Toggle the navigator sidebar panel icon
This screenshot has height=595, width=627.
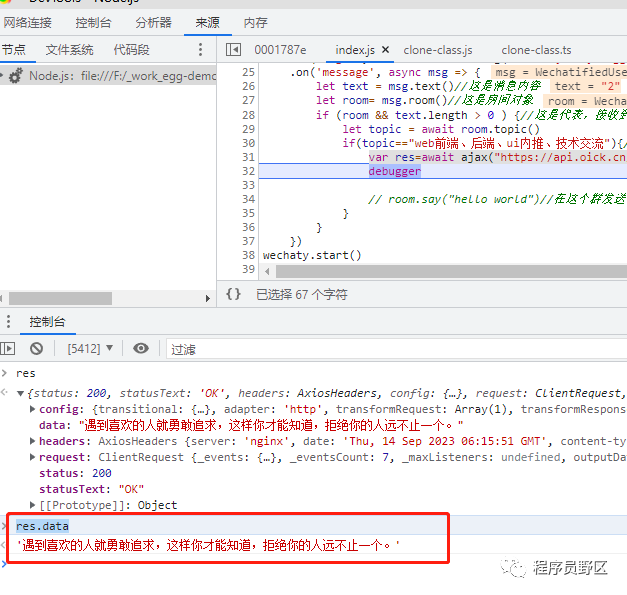[x=233, y=50]
